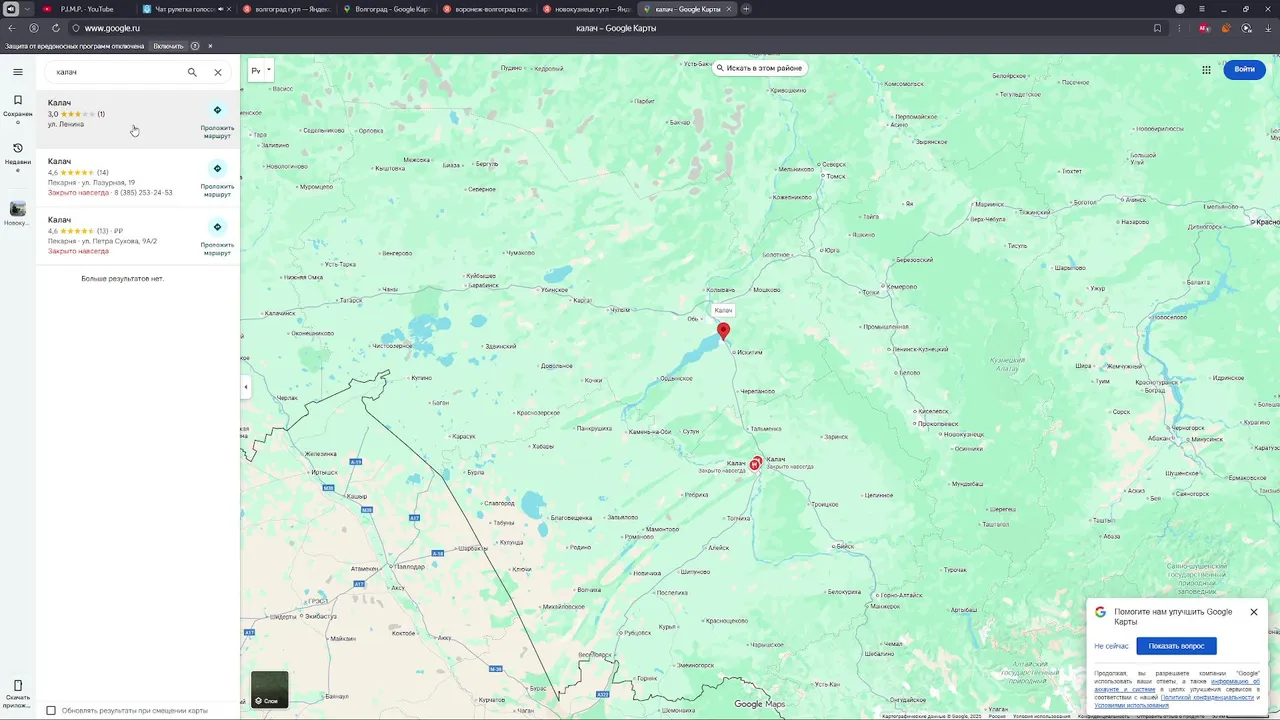Click the Войти sign-in button
Viewport: 1280px width, 720px height.
tap(1244, 70)
